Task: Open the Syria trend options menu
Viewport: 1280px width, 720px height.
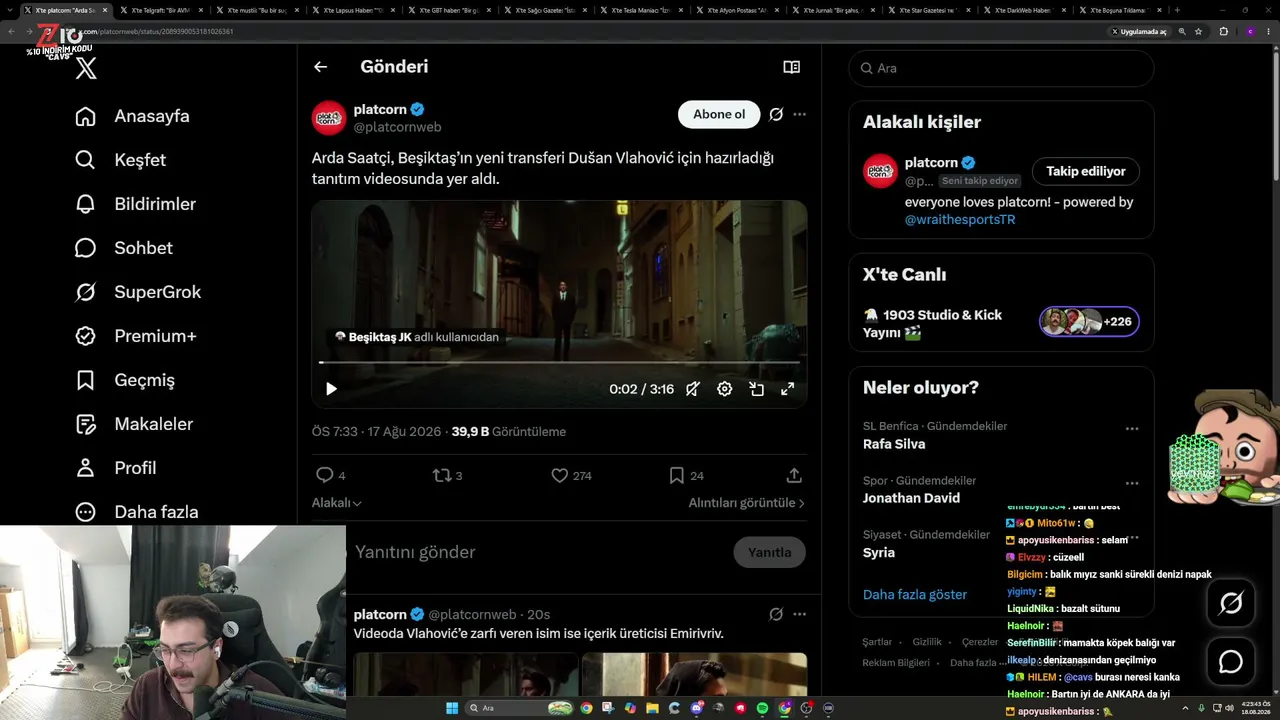Action: 1132,536
